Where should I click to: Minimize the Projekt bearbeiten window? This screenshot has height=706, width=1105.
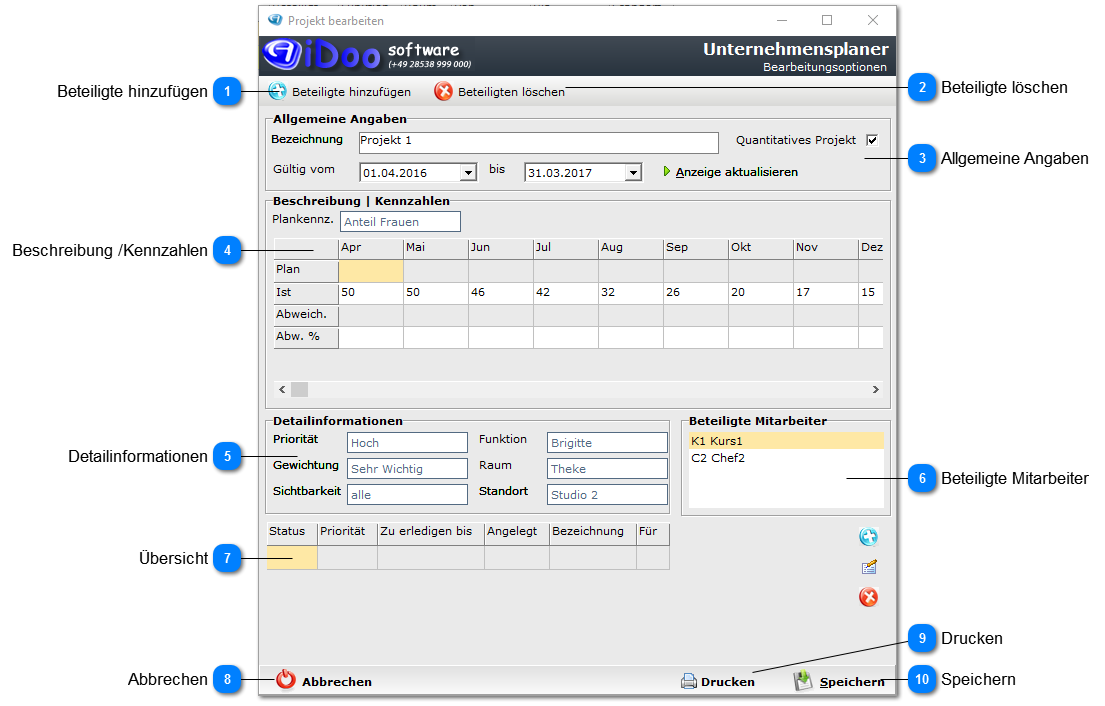pyautogui.click(x=782, y=20)
